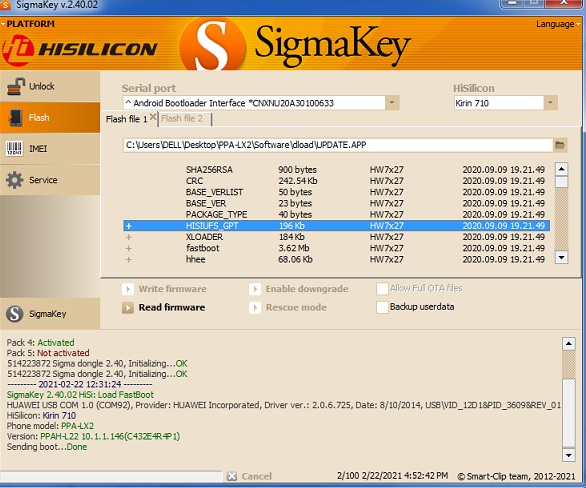This screenshot has height=488, width=586.
Task: Click the Rescue mode button
Action: (288, 308)
